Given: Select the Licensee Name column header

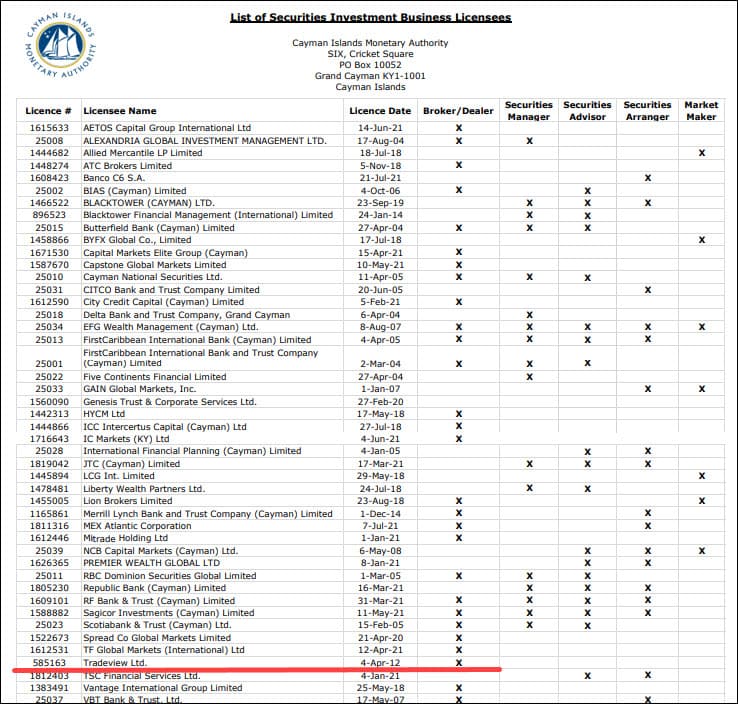Looking at the screenshot, I should [x=120, y=111].
